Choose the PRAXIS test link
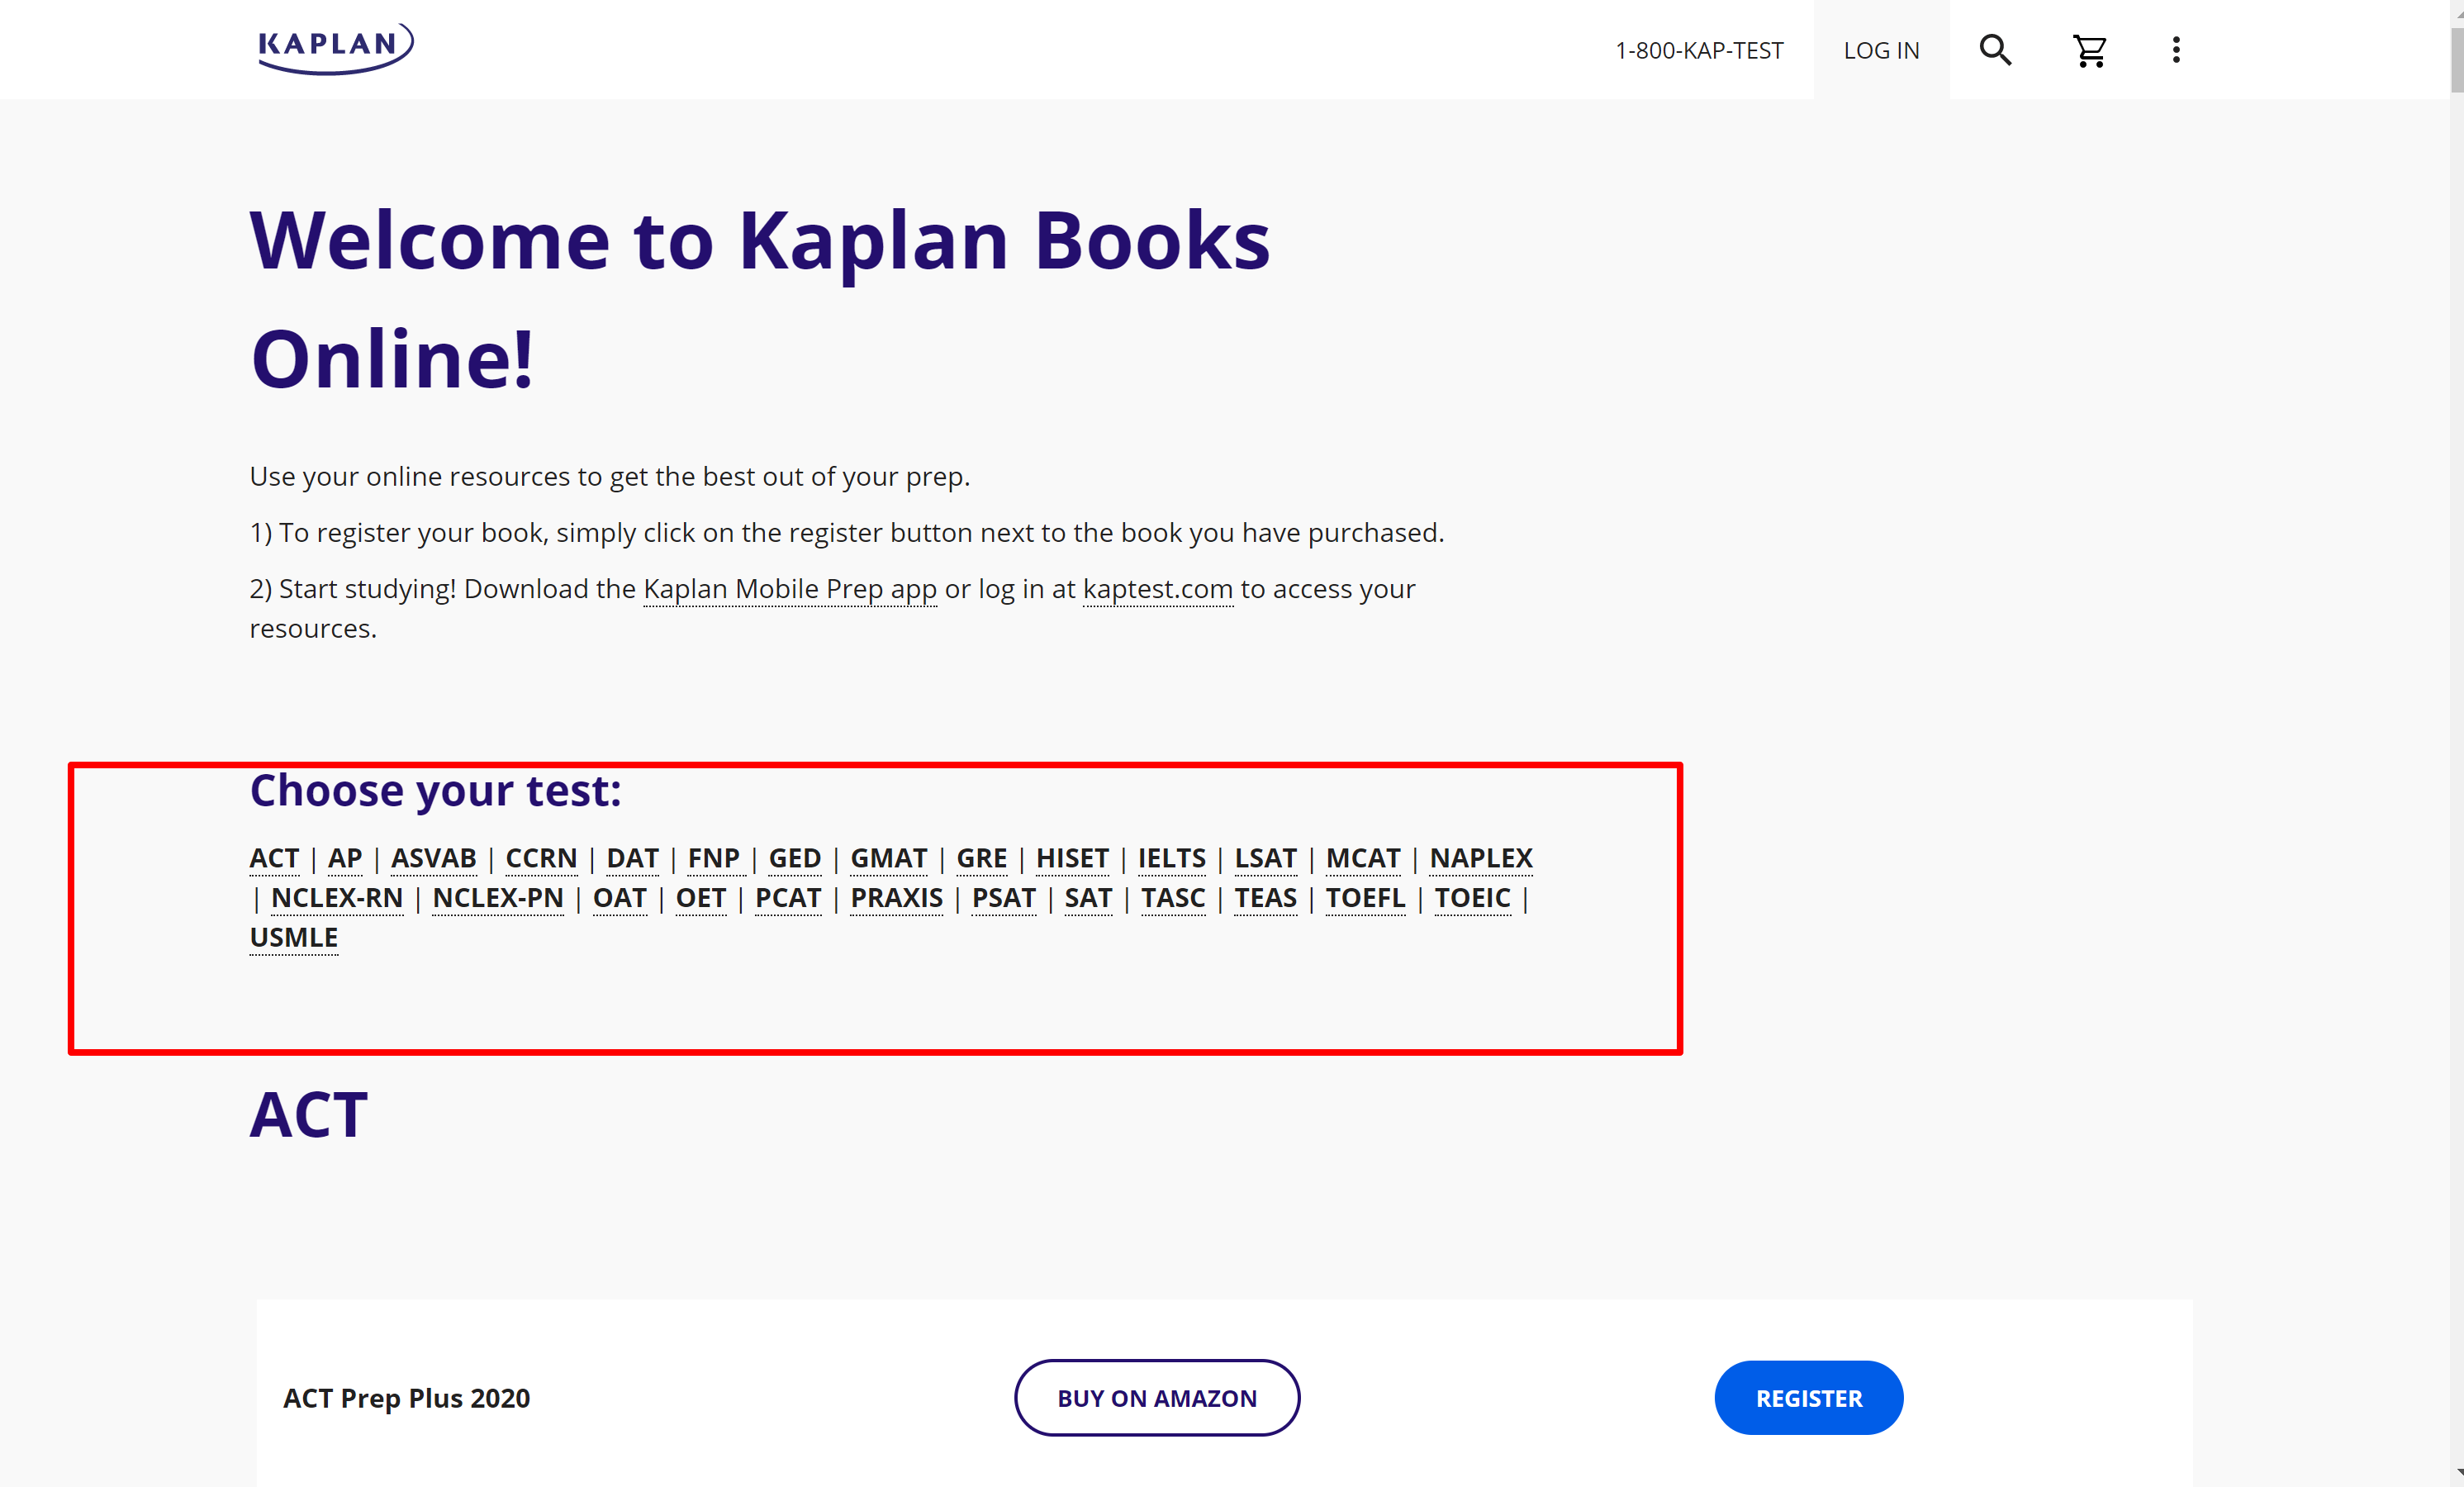Screen dimensions: 2464x1487 pos(896,898)
